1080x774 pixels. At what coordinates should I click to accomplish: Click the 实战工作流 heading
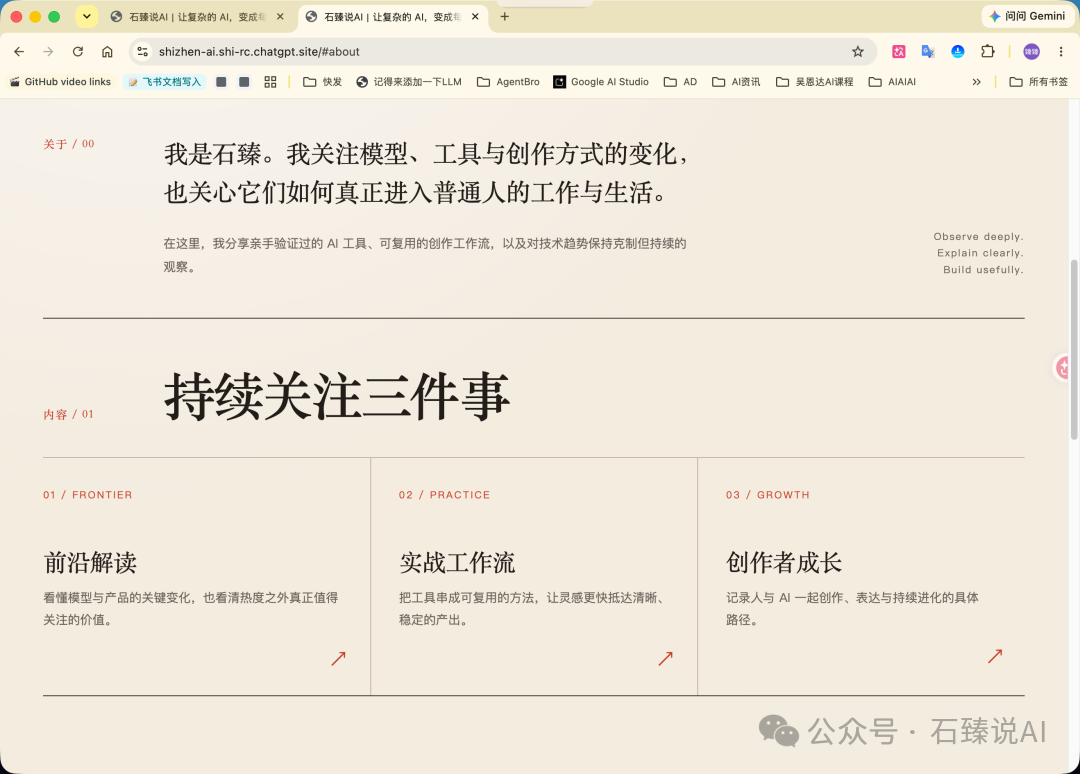click(457, 563)
